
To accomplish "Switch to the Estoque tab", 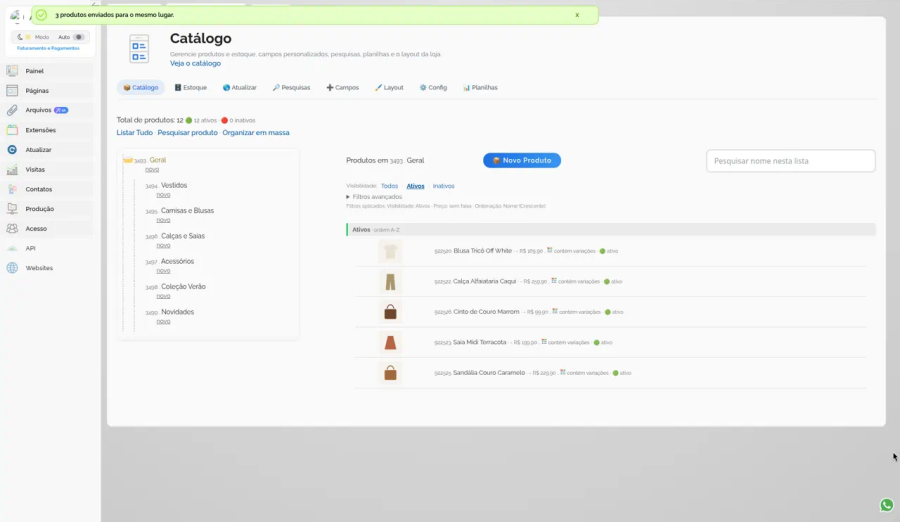I will [191, 88].
